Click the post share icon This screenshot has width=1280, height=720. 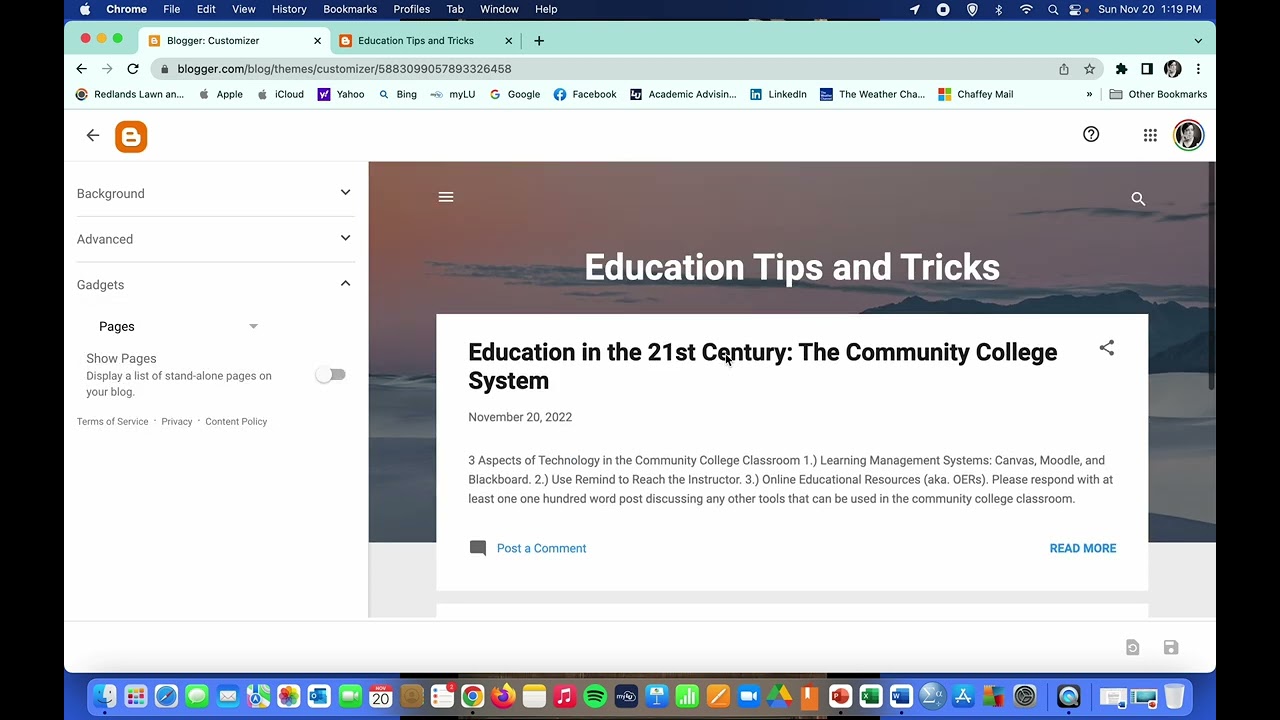pyautogui.click(x=1107, y=348)
